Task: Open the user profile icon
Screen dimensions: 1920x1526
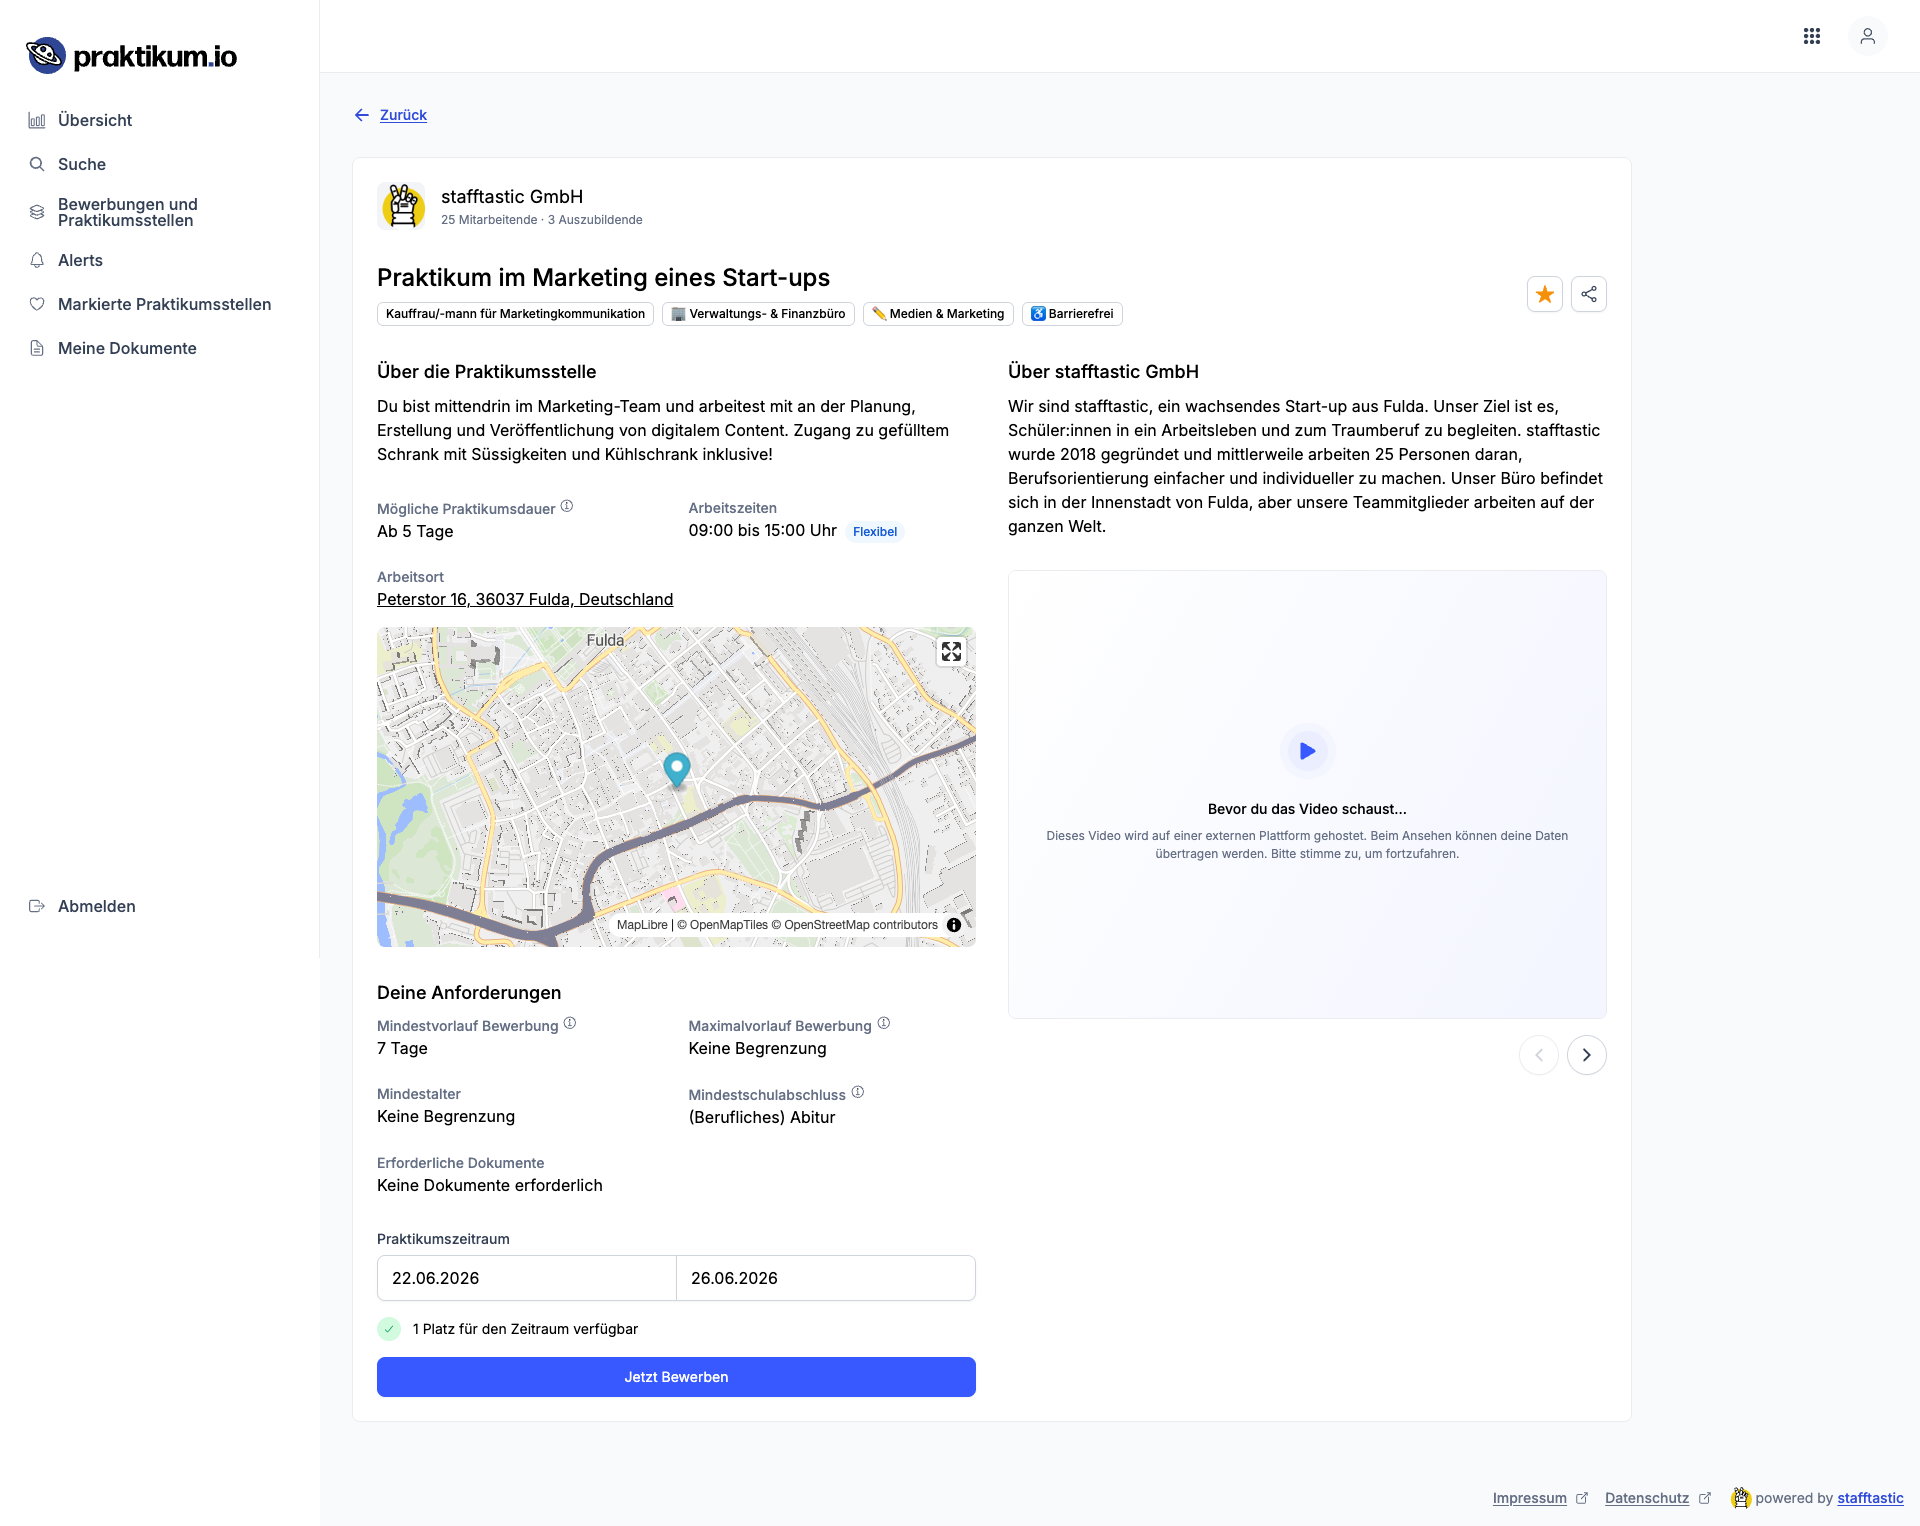Action: point(1867,36)
